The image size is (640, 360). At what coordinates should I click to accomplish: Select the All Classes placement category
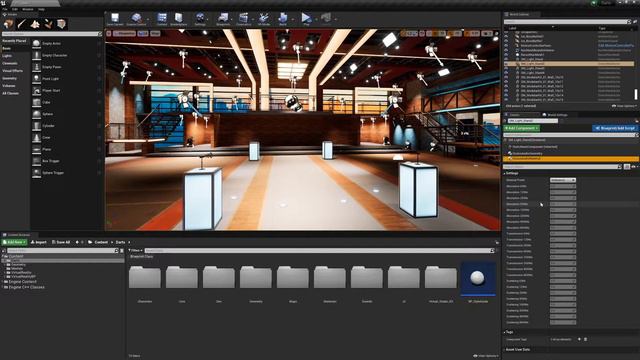pos(11,93)
